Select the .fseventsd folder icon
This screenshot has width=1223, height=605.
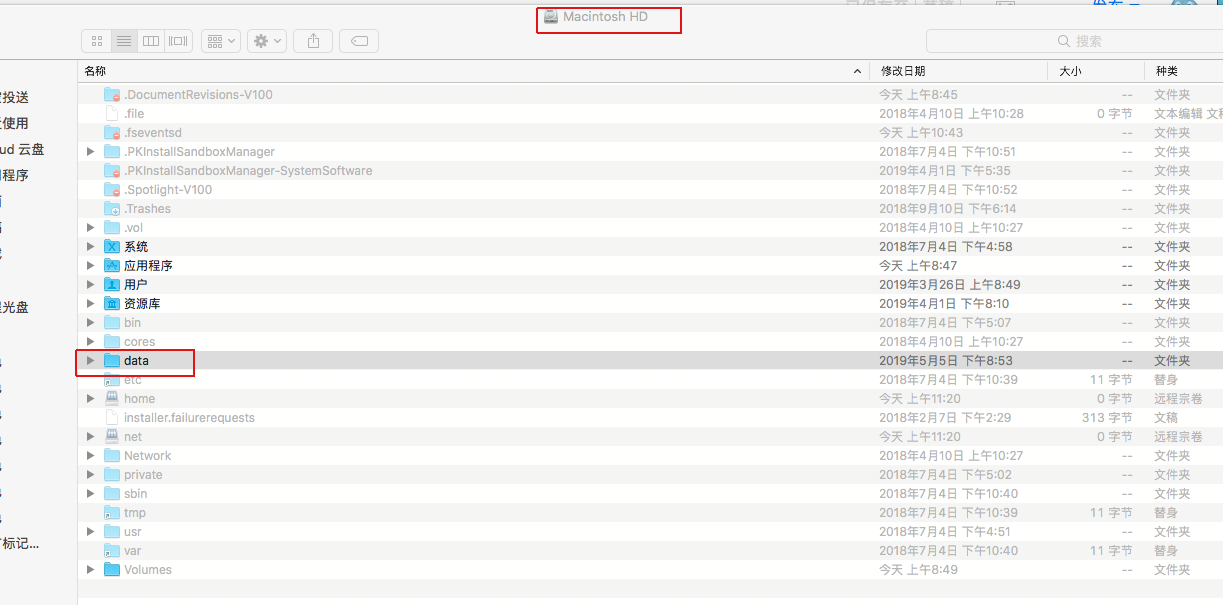coord(112,133)
